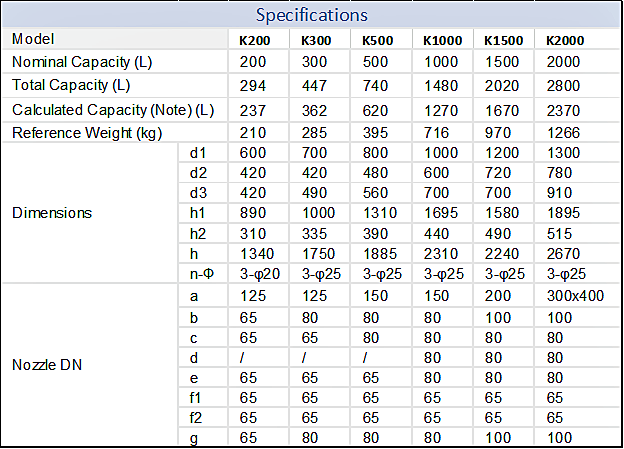Select the Dimensions group label
The height and width of the screenshot is (449, 624).
(x=52, y=213)
